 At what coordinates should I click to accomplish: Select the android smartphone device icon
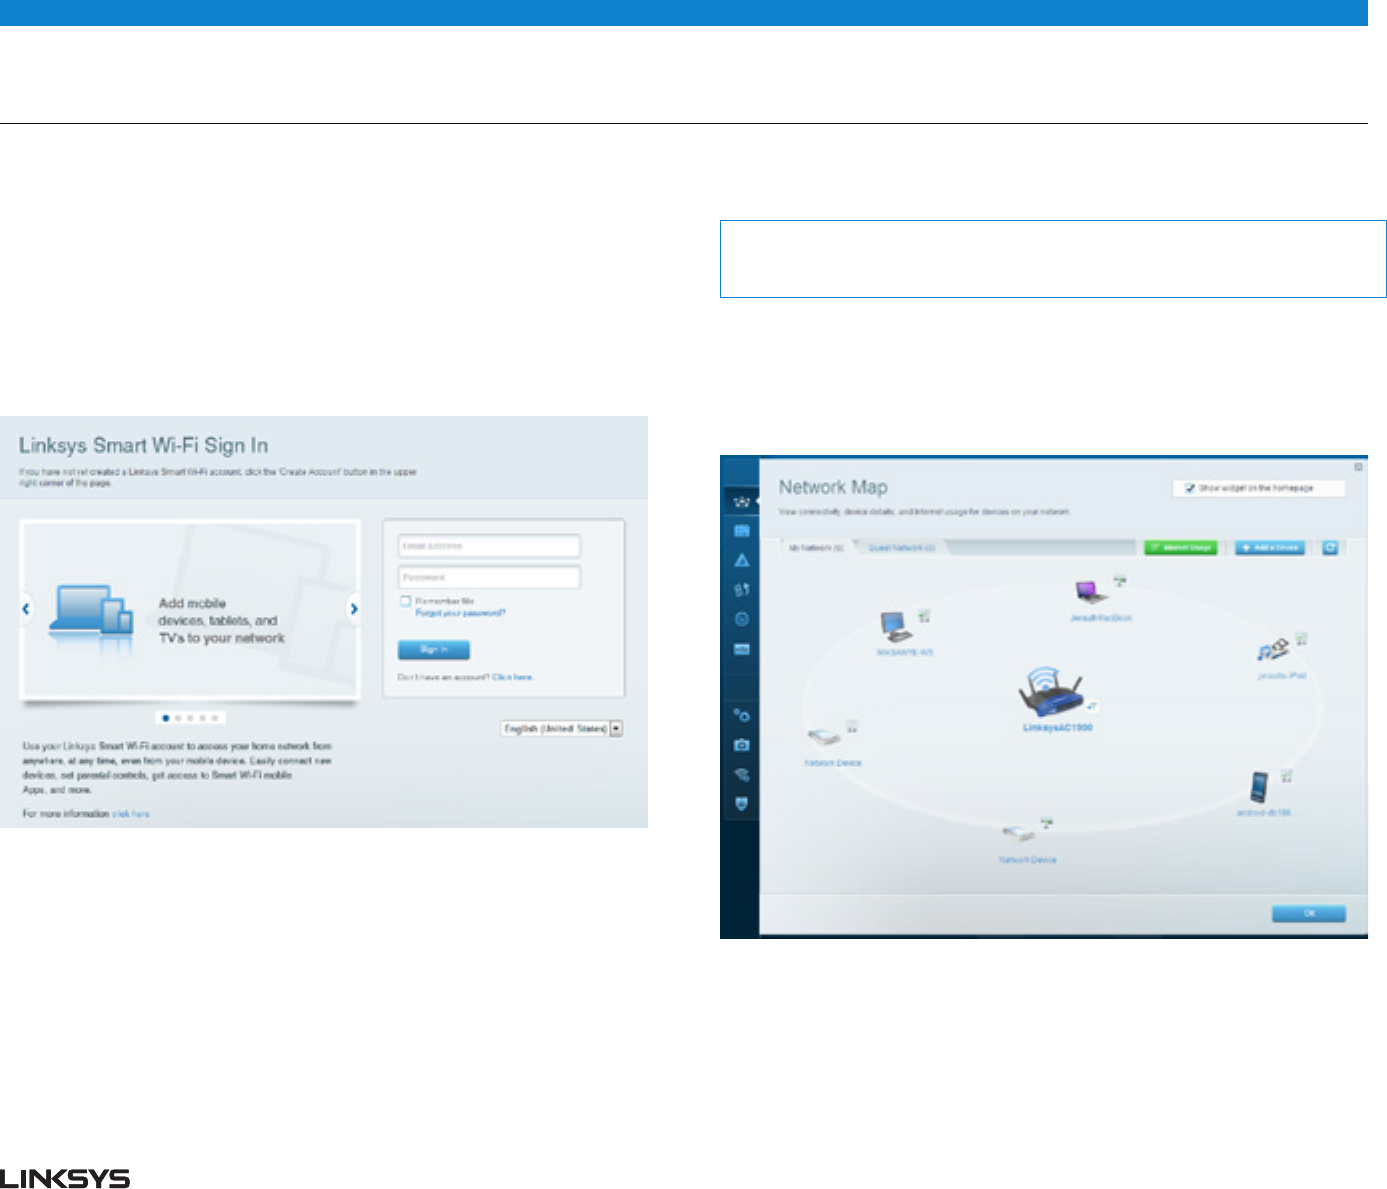(1260, 787)
